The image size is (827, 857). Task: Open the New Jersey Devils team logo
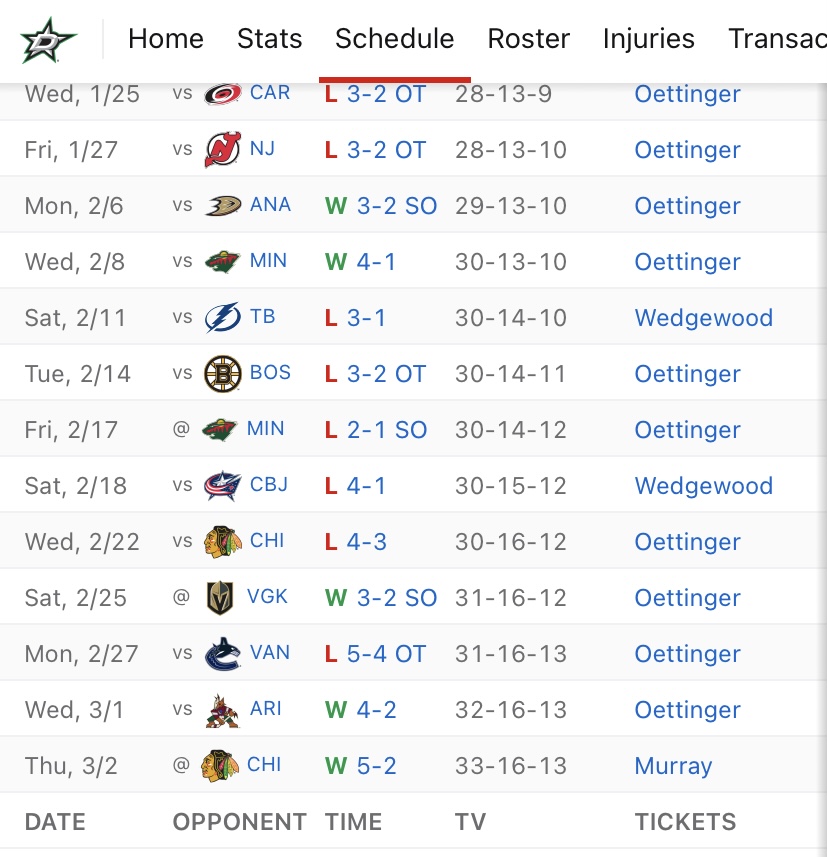coord(222,149)
